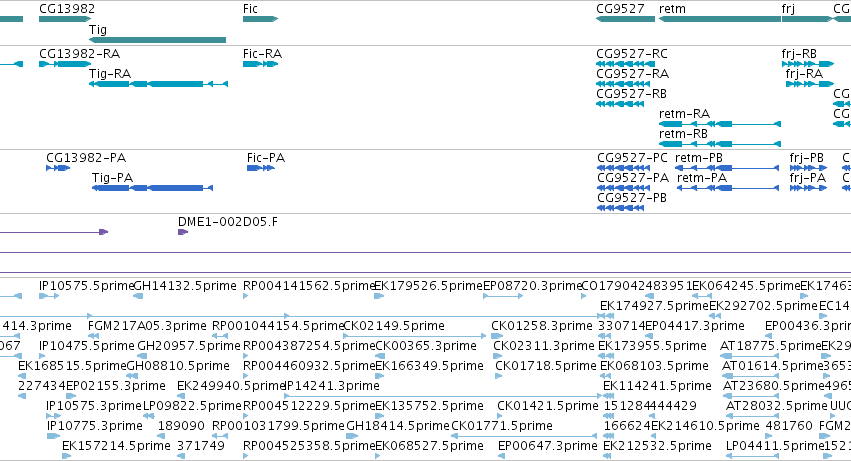
Task: Click the EK212532.5prime EST label
Action: 657,446
